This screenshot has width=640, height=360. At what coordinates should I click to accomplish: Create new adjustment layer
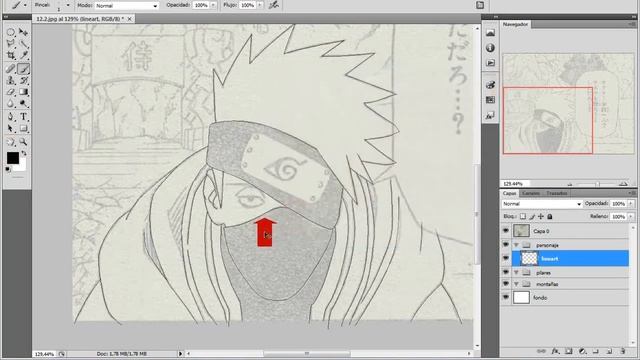tap(582, 351)
